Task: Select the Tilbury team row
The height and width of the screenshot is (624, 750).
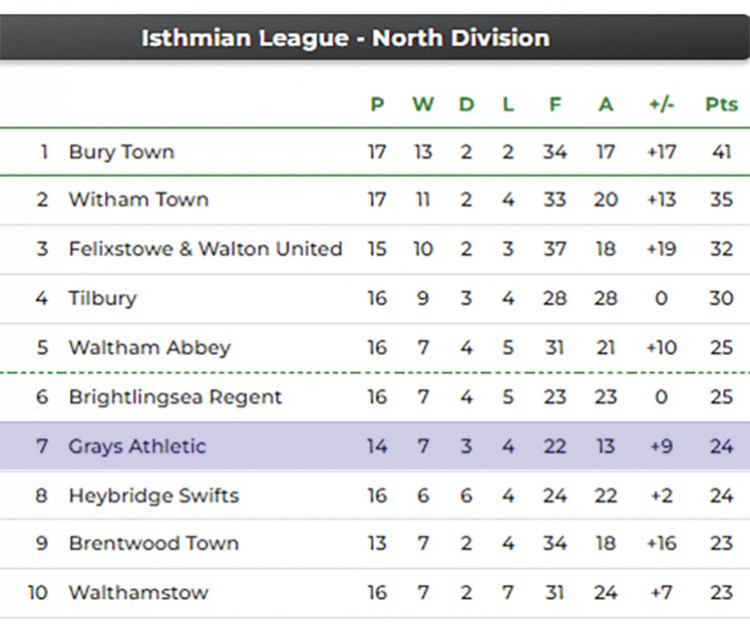Action: click(375, 298)
